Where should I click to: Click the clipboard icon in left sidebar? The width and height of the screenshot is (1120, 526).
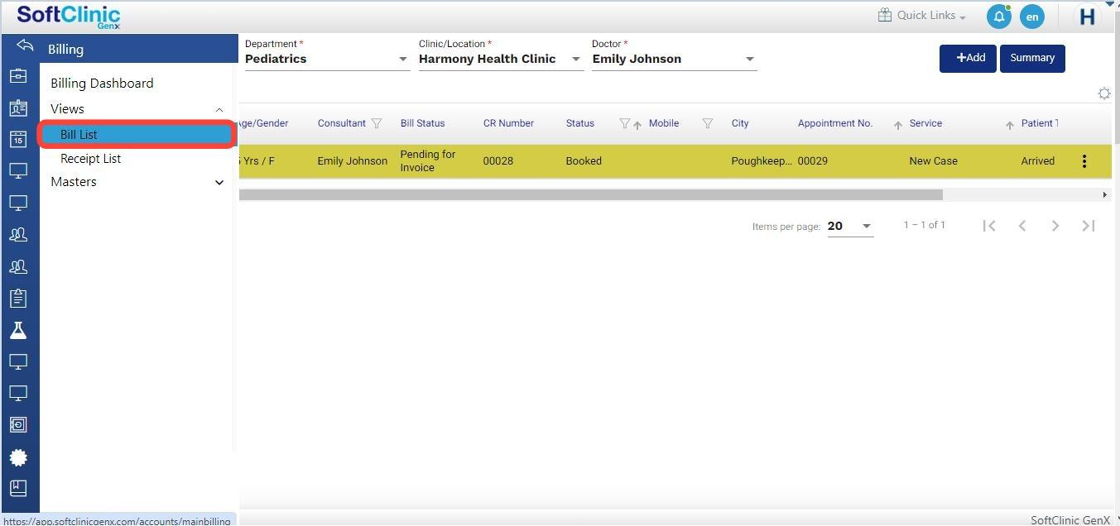(18, 298)
